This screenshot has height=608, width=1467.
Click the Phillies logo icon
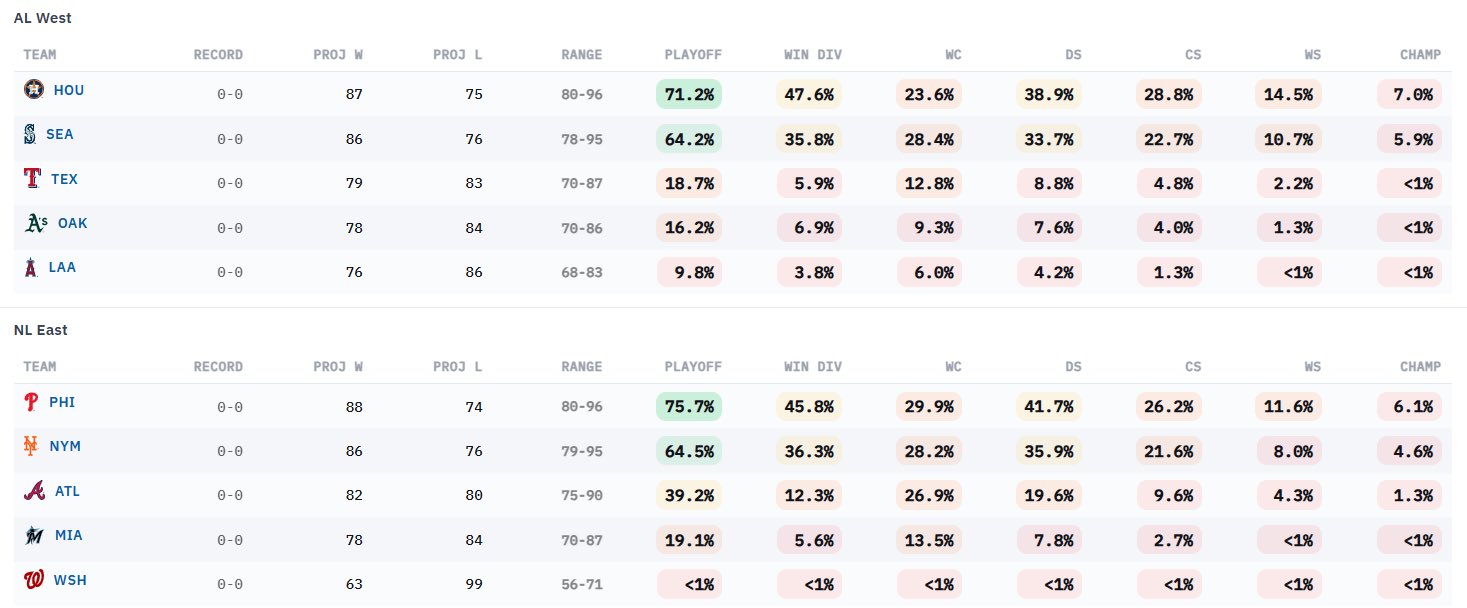pyautogui.click(x=32, y=402)
